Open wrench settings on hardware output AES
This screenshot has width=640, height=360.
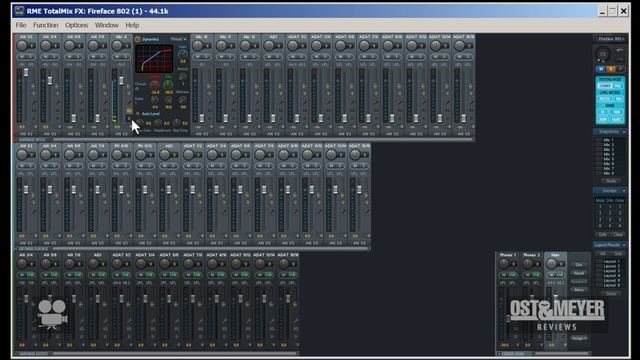pyautogui.click(x=105, y=321)
